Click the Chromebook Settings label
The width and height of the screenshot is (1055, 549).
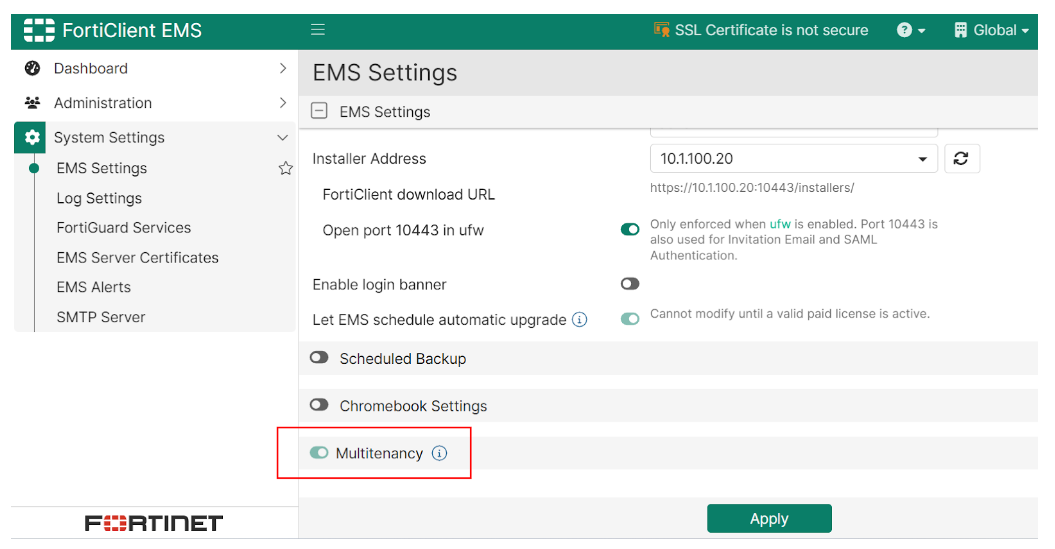point(413,406)
